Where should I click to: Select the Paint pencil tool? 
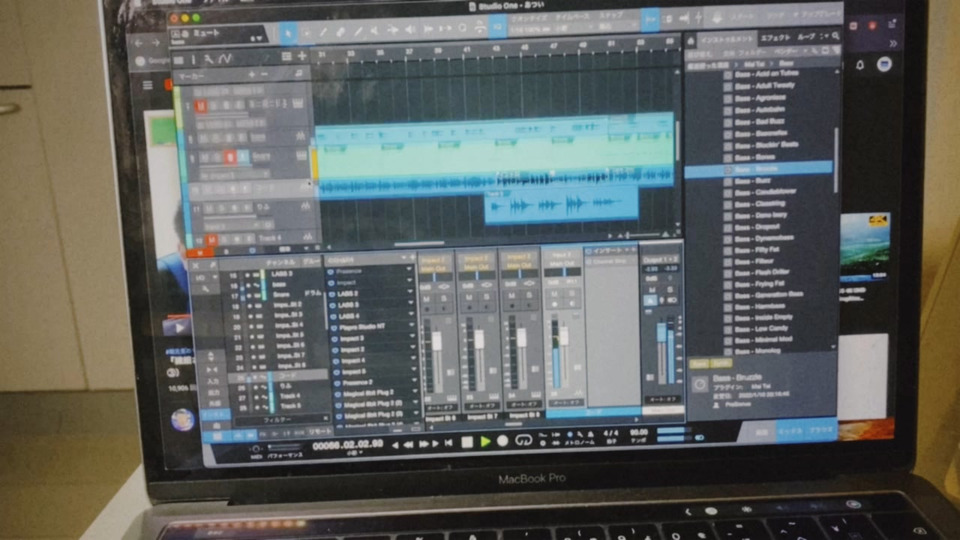(358, 31)
